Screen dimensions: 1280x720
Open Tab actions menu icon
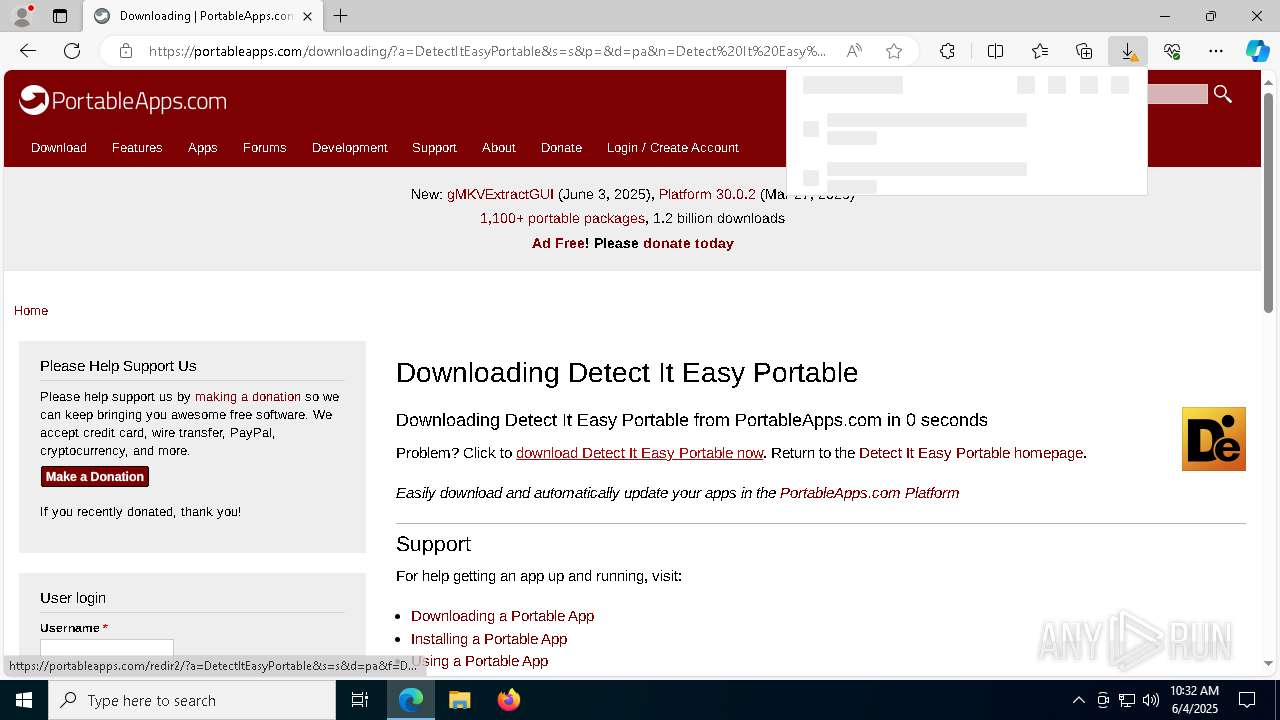pyautogui.click(x=60, y=16)
